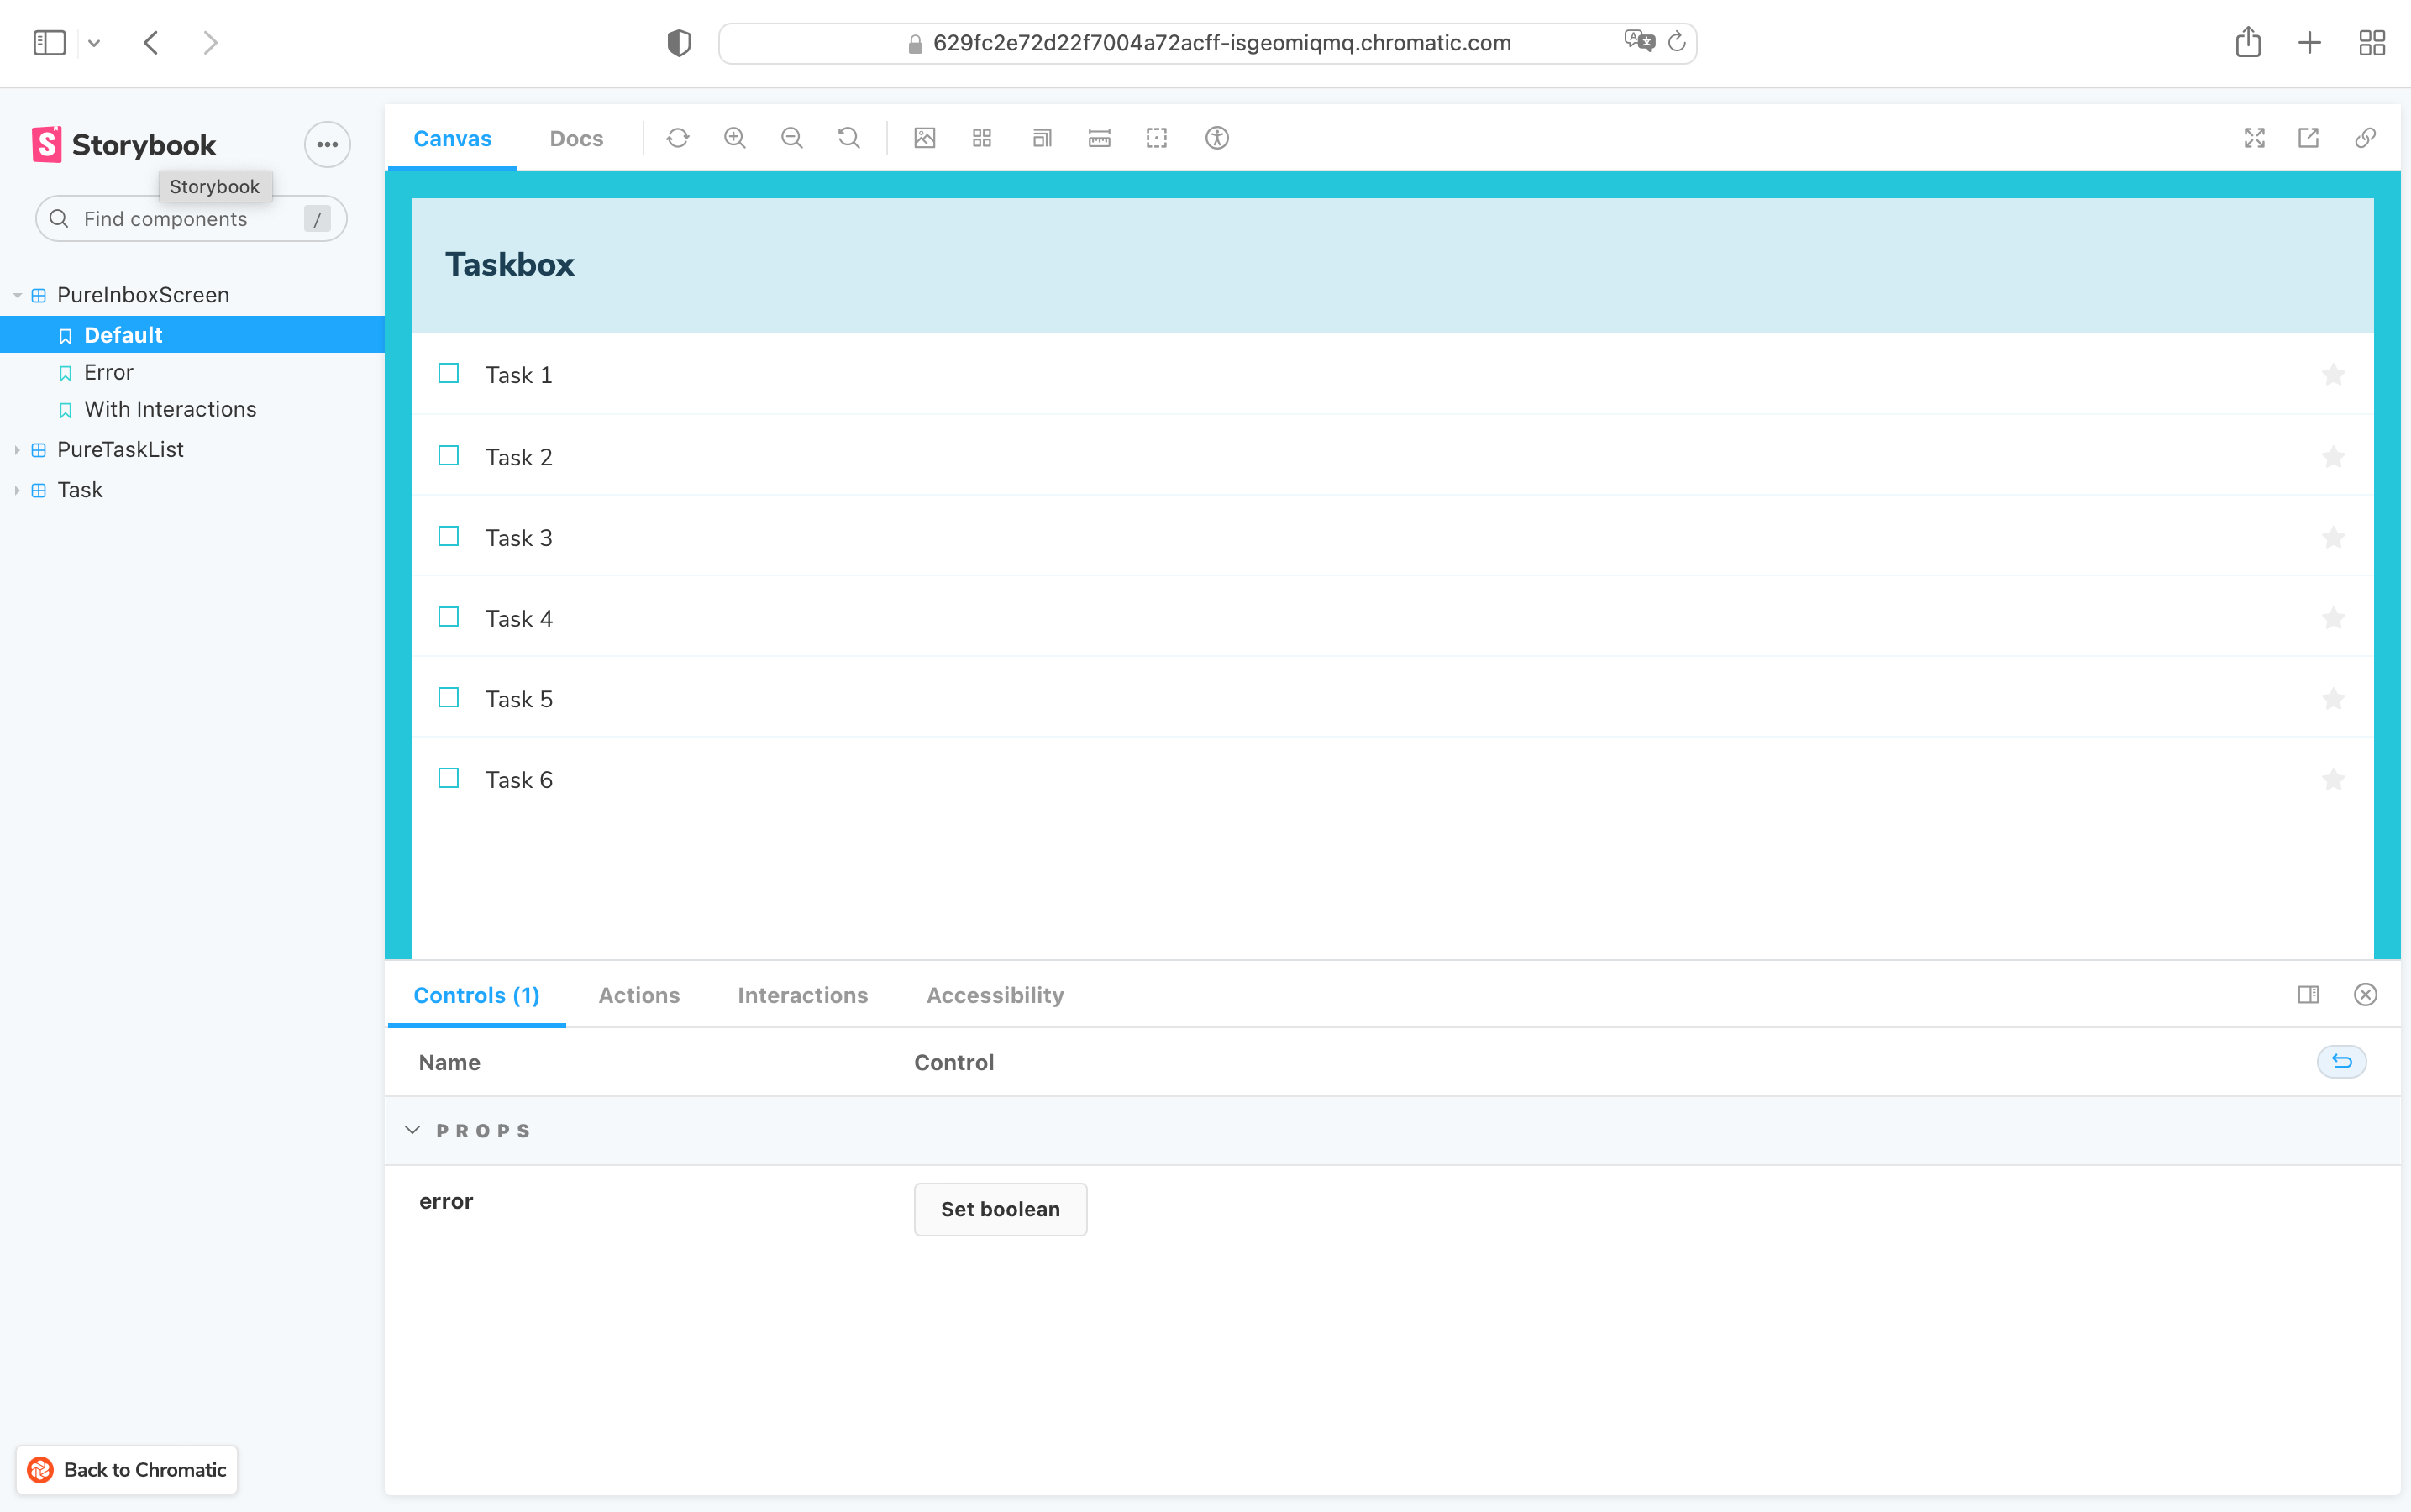This screenshot has width=2411, height=1512.
Task: Toggle checkbox for Task 1
Action: tap(448, 375)
